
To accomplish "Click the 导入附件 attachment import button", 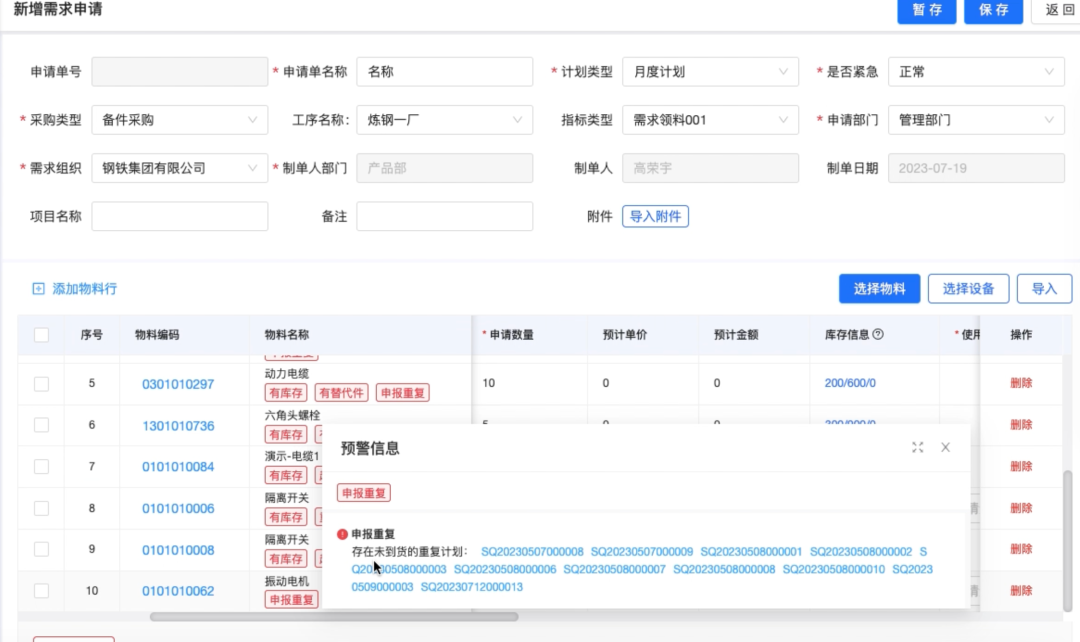I will pos(655,215).
